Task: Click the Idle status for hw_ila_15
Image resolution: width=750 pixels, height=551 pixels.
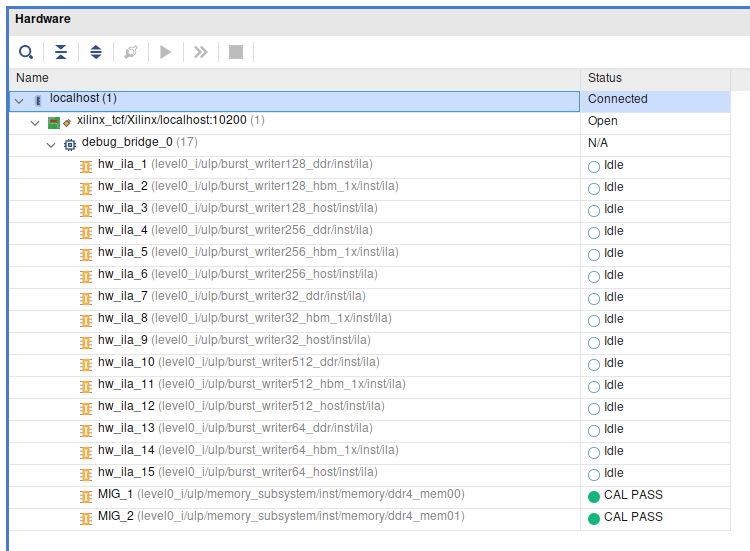Action: tap(606, 474)
